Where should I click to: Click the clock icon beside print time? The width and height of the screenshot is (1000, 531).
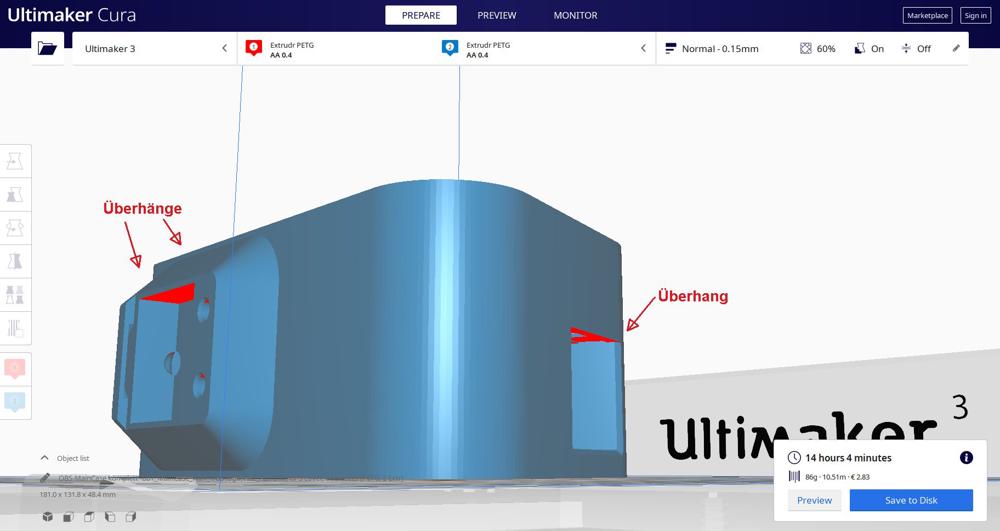click(794, 458)
